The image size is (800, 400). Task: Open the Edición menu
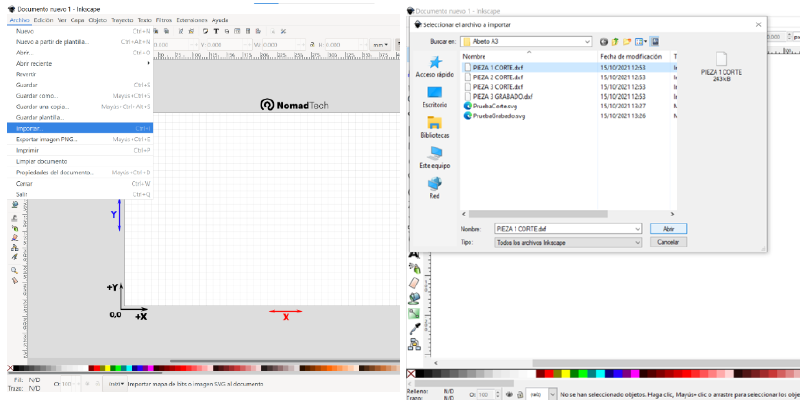43,19
